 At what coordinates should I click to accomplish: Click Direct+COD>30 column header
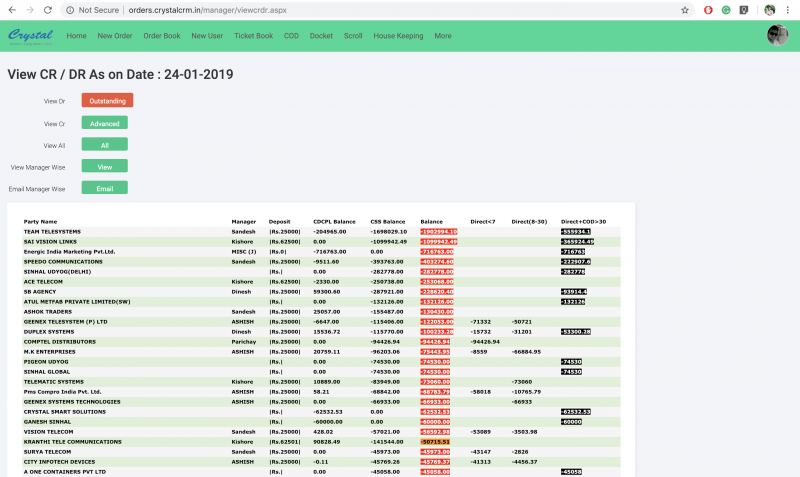(x=583, y=221)
